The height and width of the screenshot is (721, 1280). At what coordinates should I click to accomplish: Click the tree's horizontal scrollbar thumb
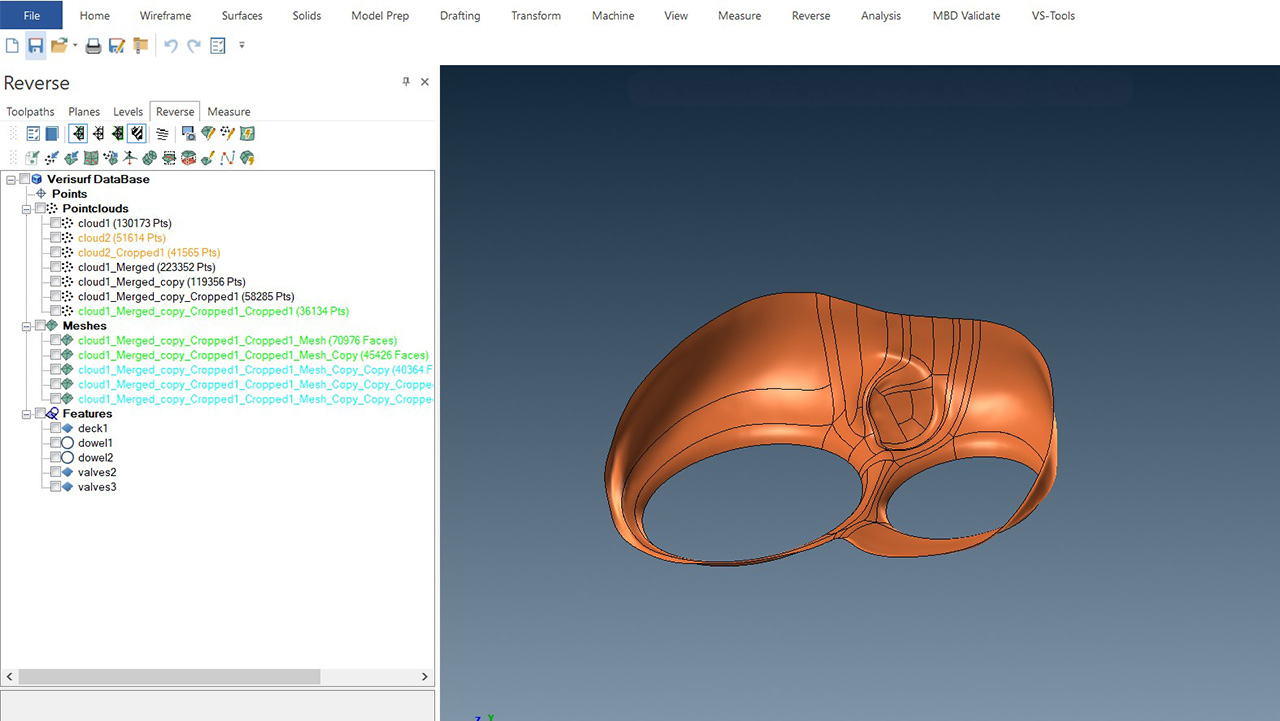(169, 677)
